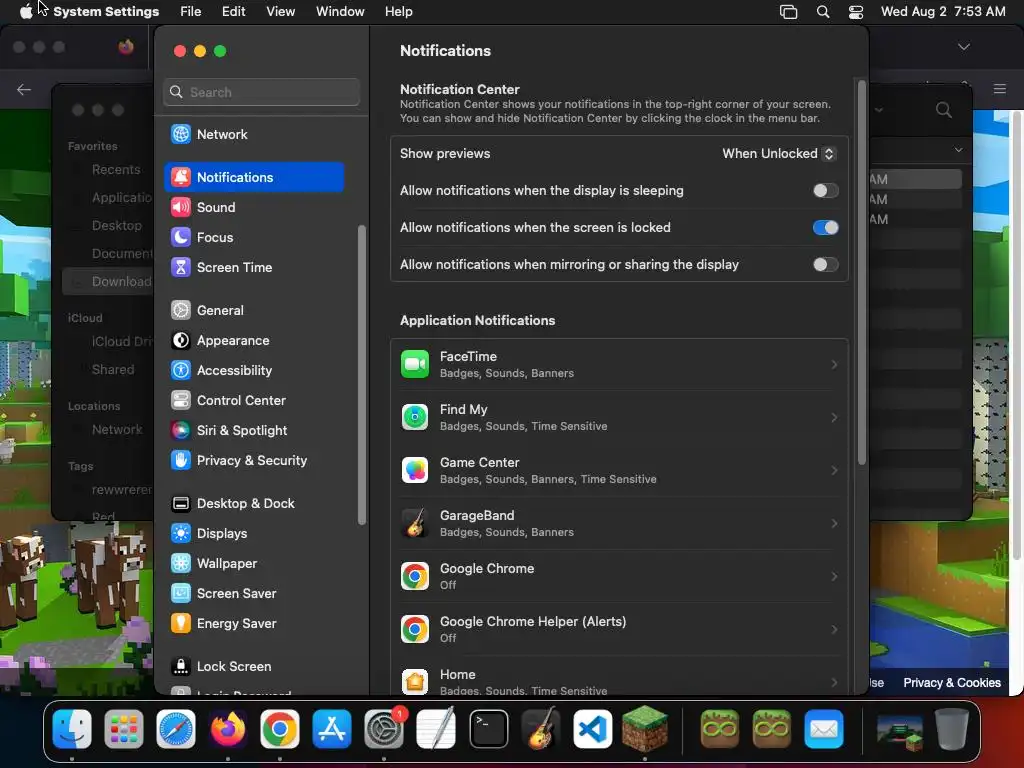Open Mail from the Dock
The width and height of the screenshot is (1024, 768).
tap(824, 729)
